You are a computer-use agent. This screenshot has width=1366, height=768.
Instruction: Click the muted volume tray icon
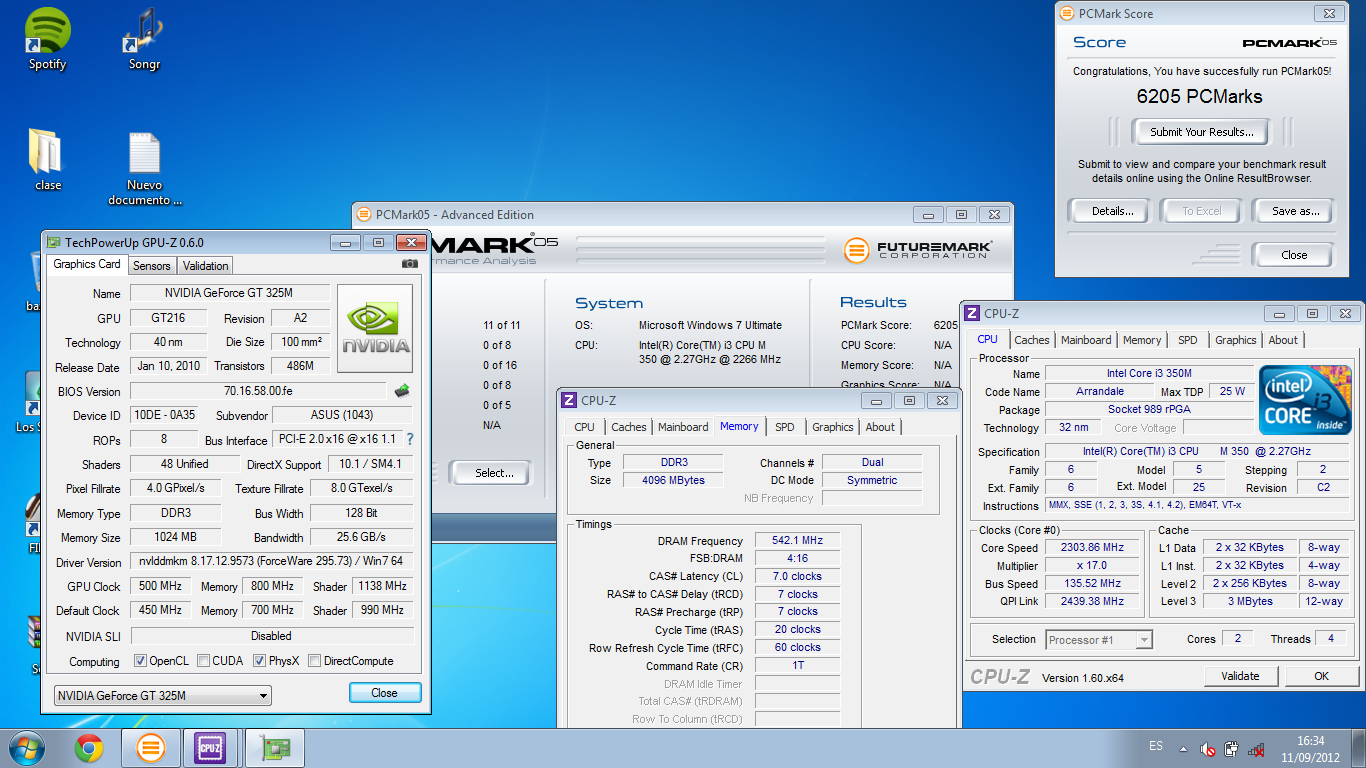click(x=1208, y=749)
